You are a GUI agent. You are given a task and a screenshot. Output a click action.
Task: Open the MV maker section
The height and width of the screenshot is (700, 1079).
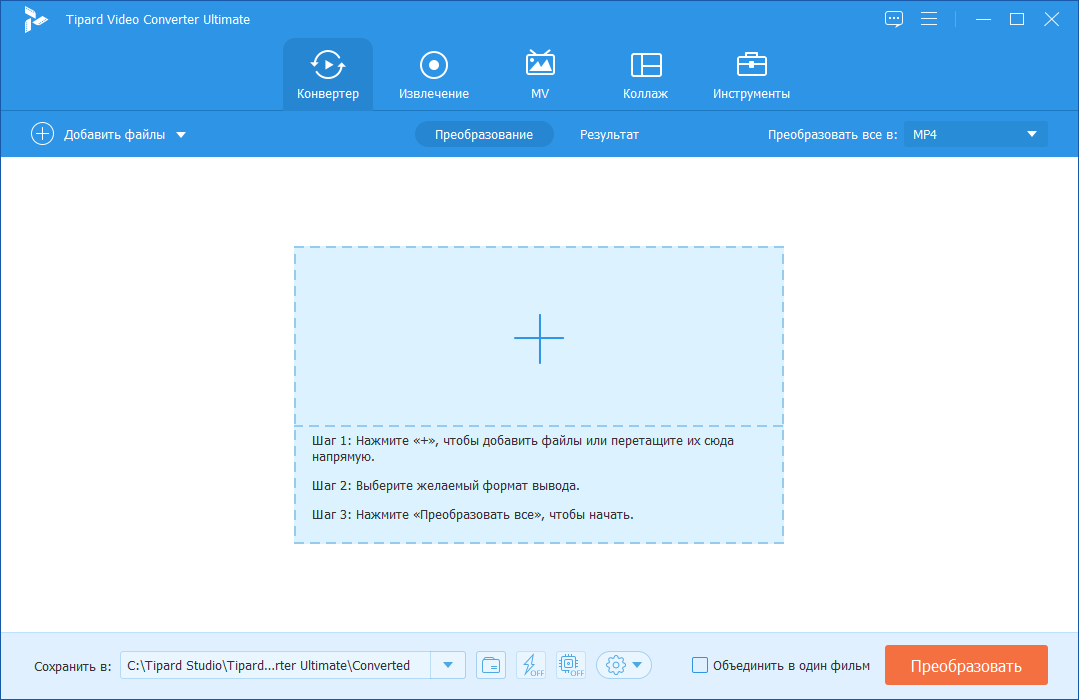click(539, 73)
